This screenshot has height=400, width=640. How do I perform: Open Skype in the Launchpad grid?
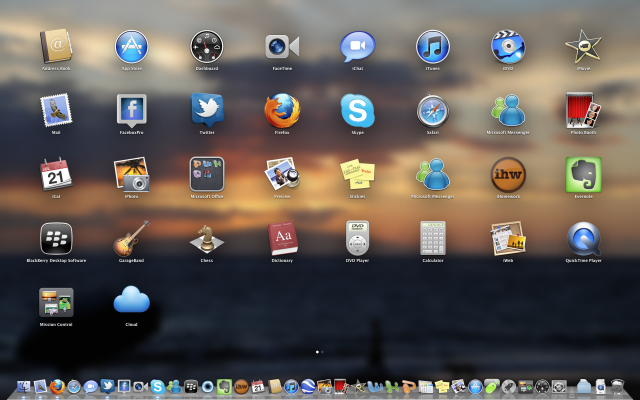(x=358, y=111)
